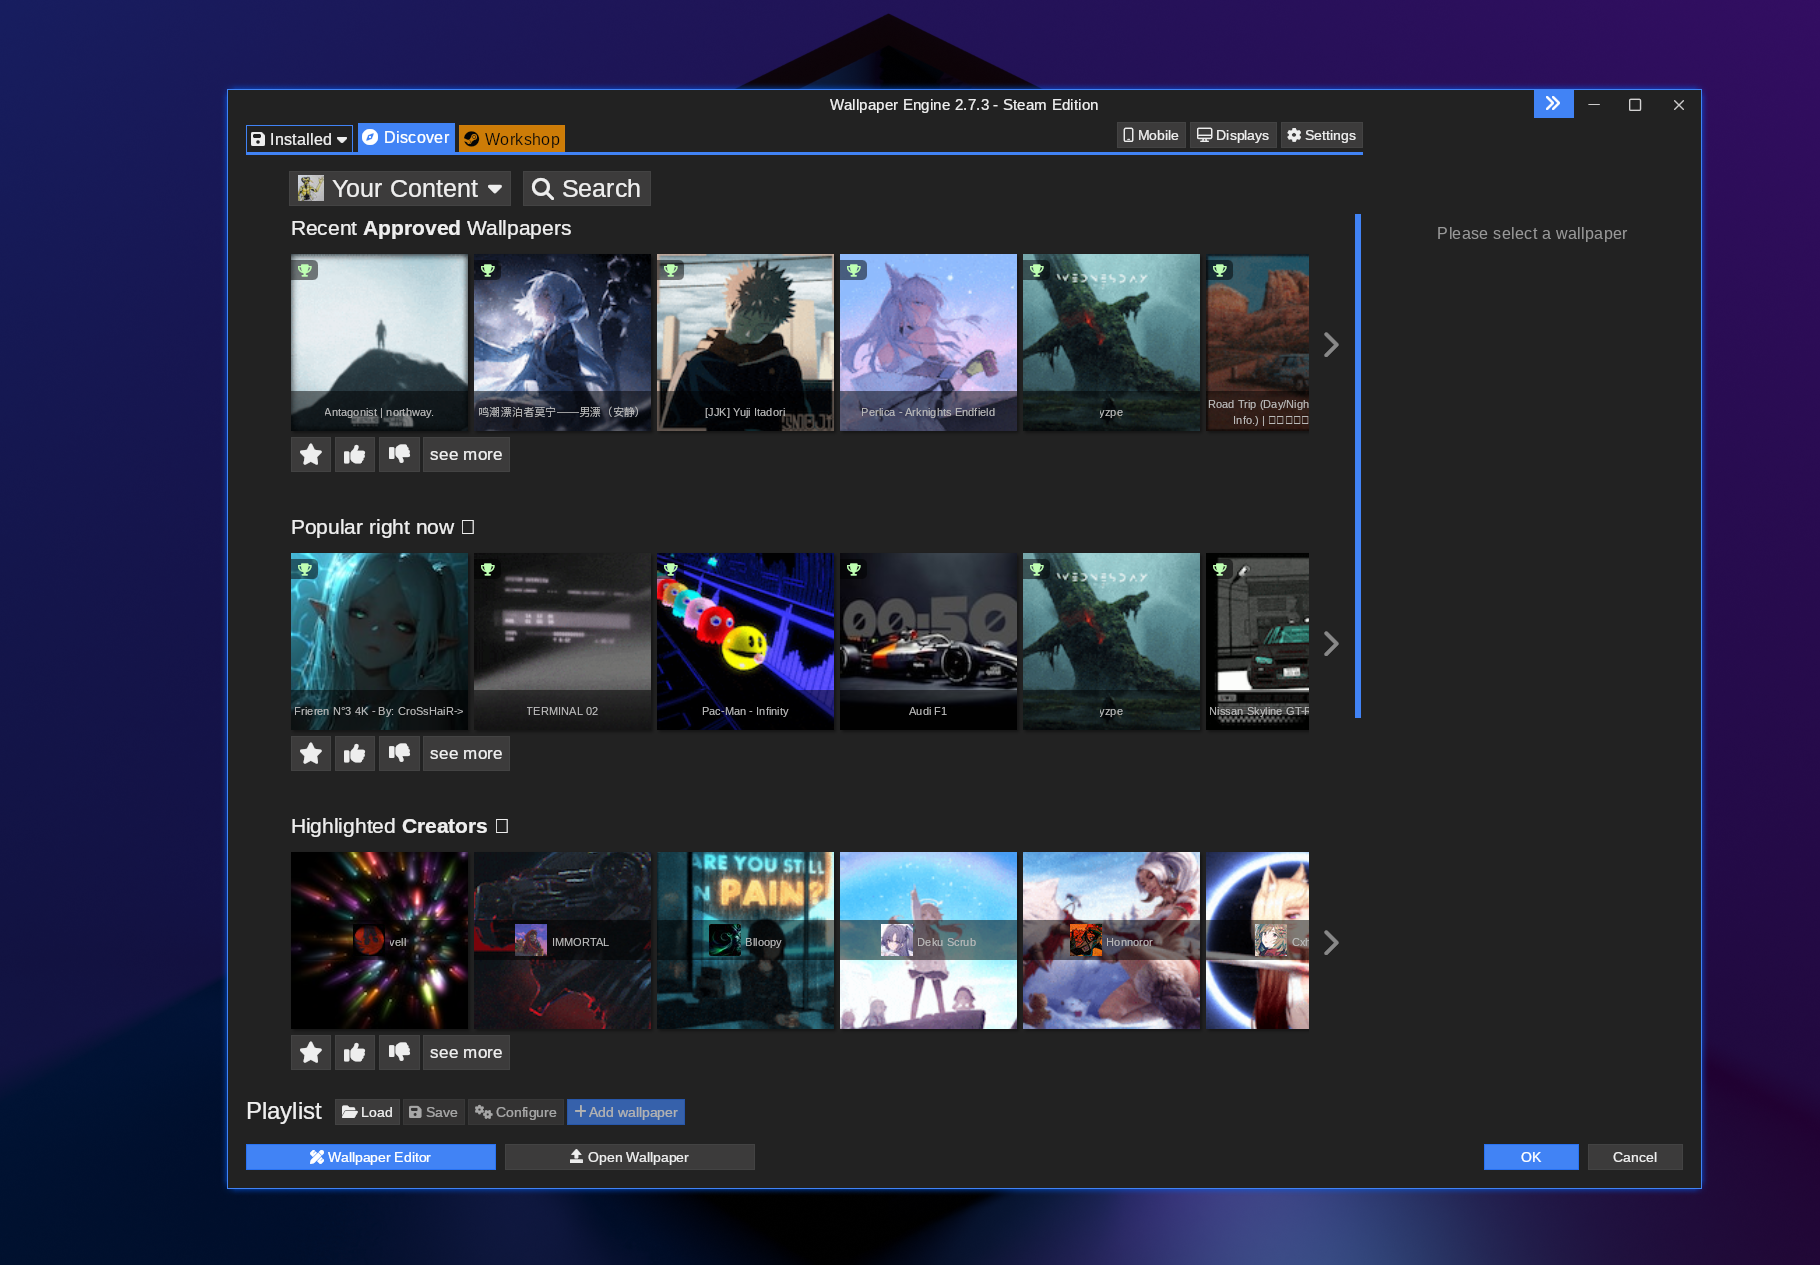This screenshot has width=1820, height=1265.
Task: Launch the Wallpaper Editor
Action: (371, 1157)
